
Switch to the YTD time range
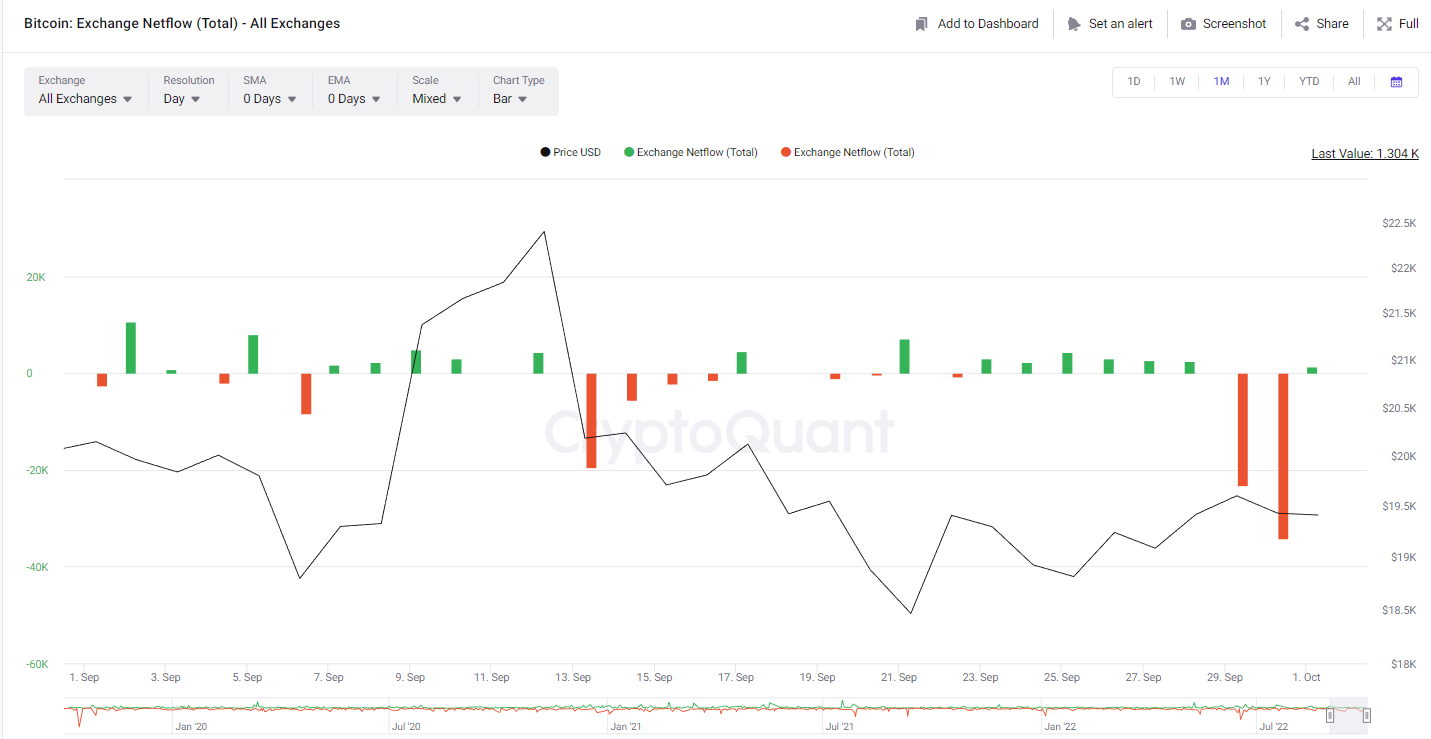point(1308,82)
